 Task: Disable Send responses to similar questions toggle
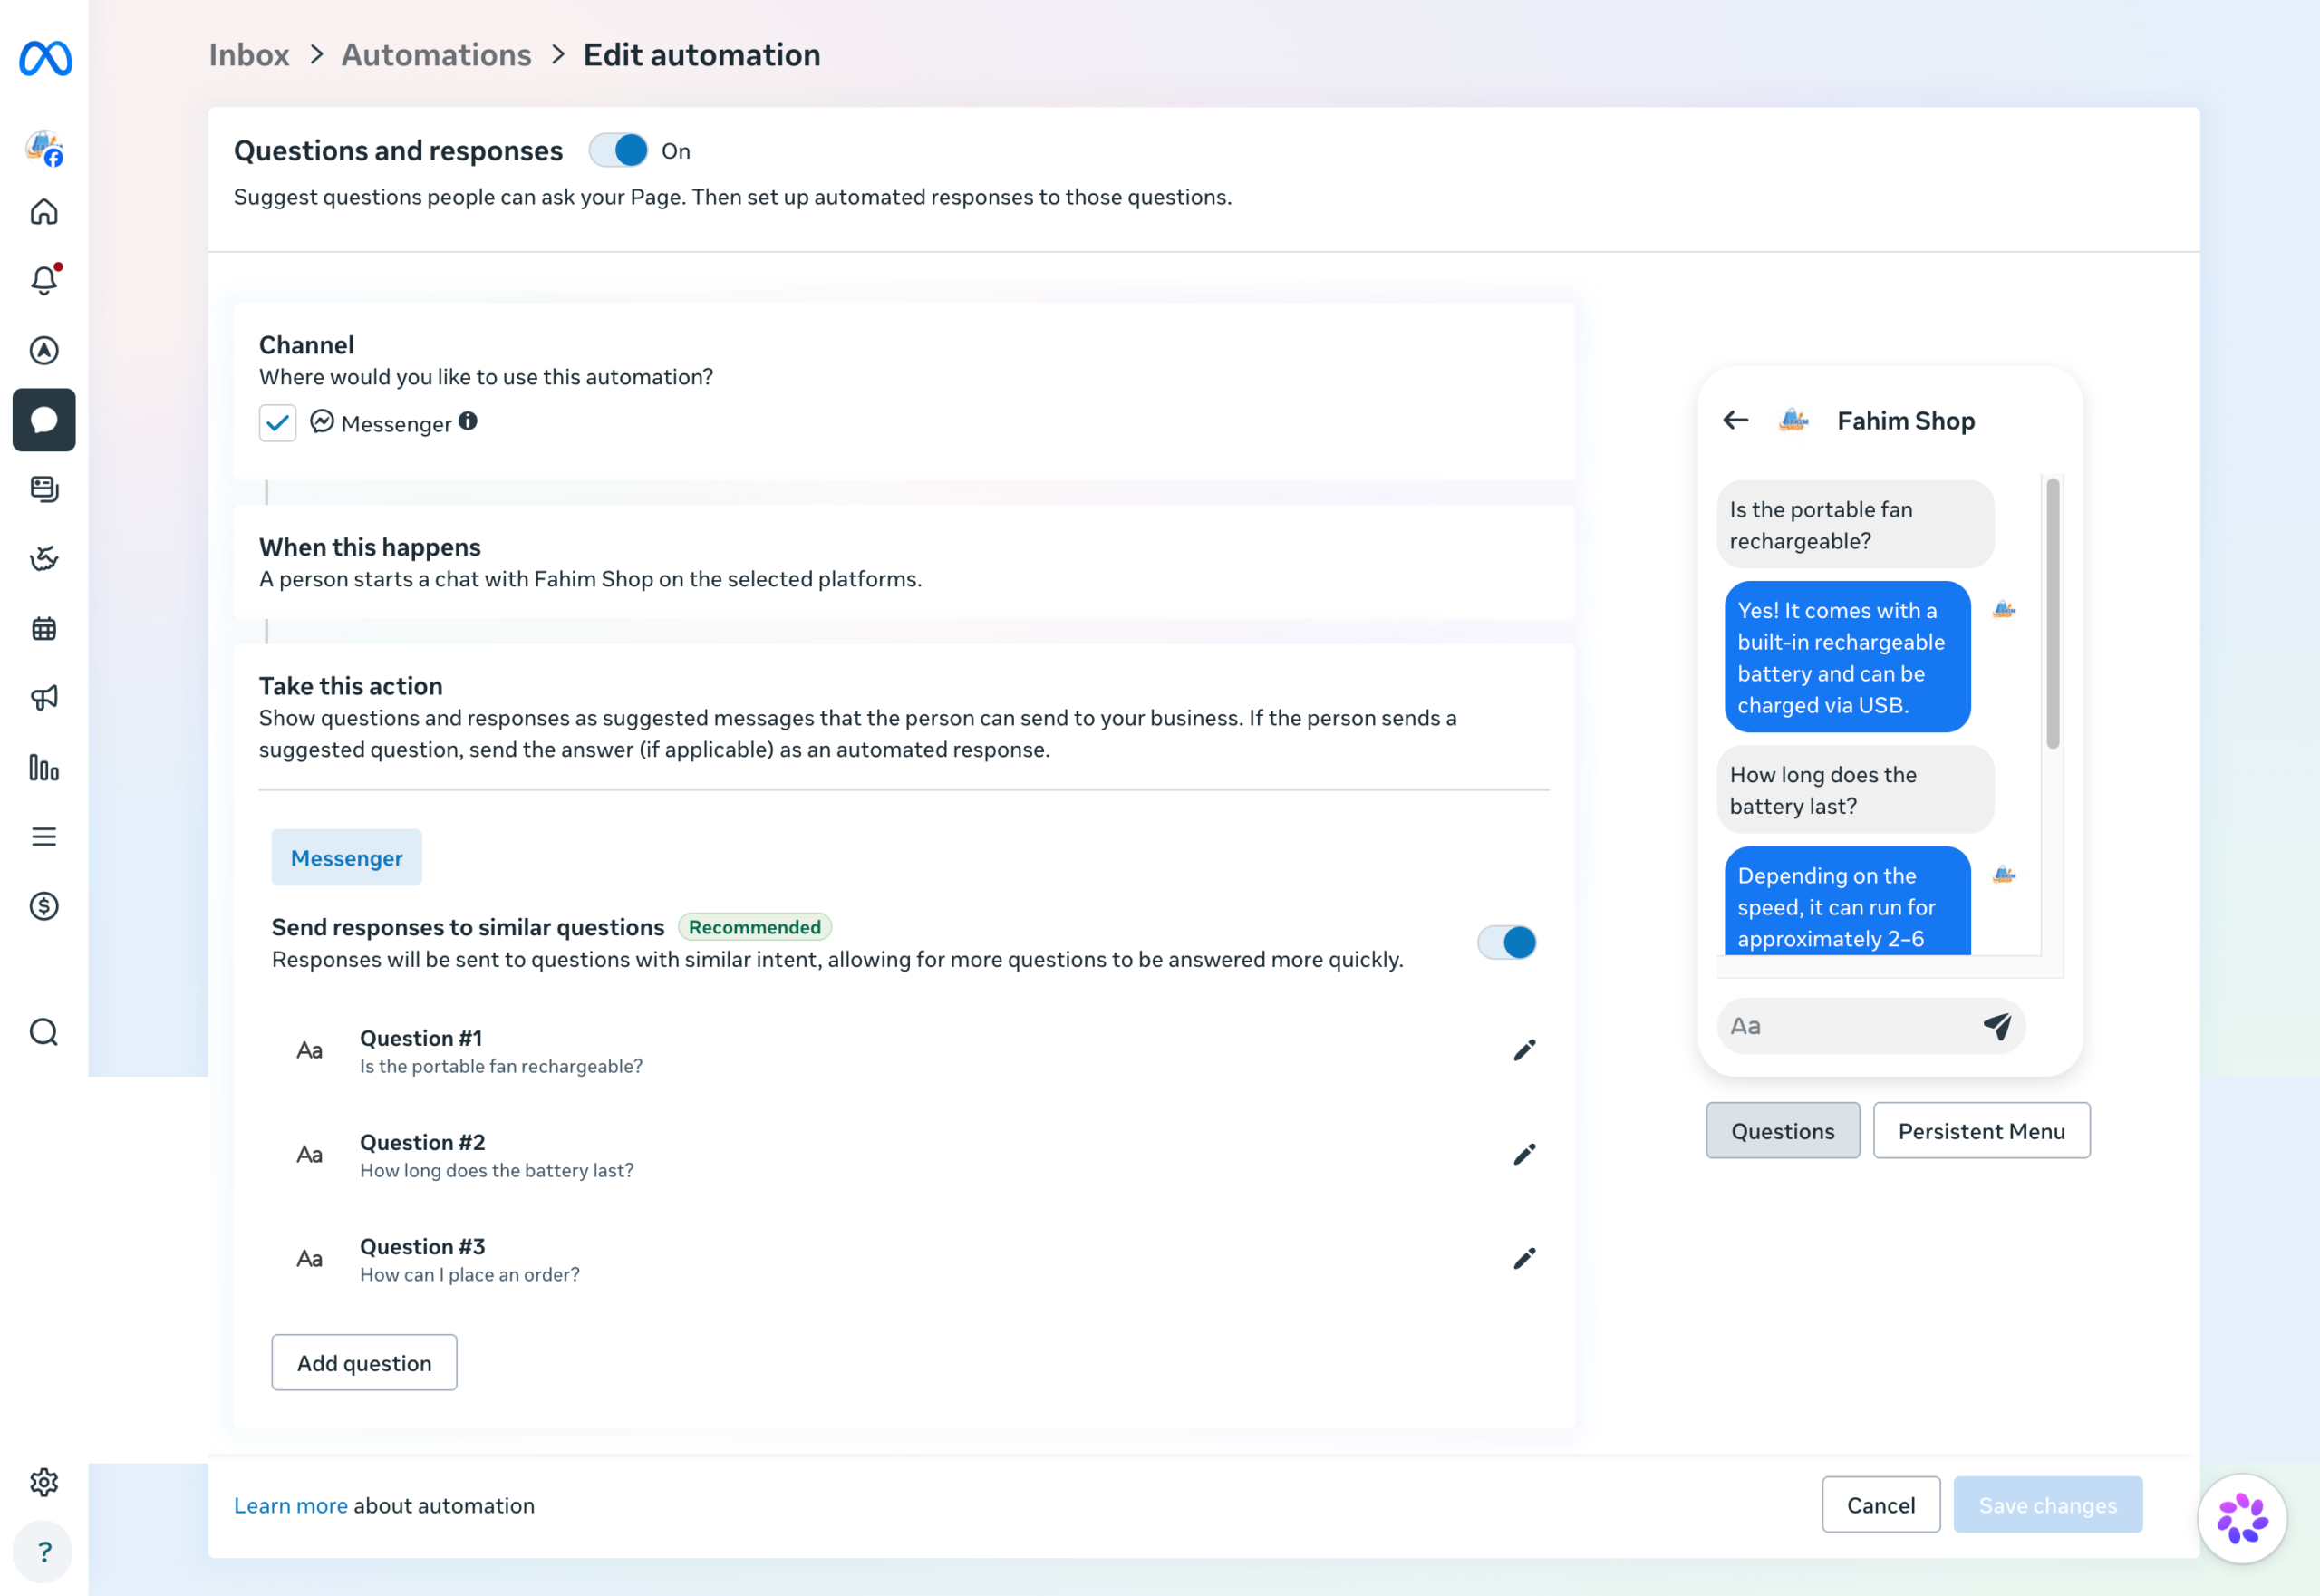pyautogui.click(x=1506, y=942)
